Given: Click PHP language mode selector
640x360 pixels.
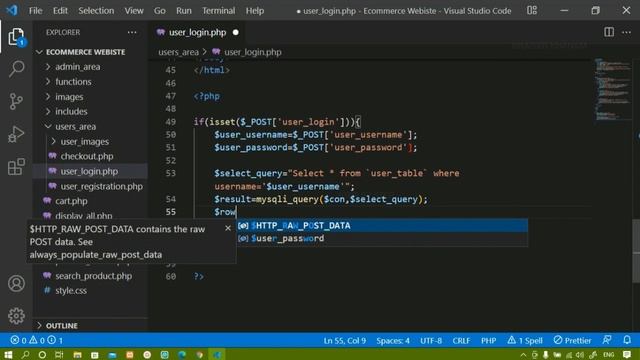Looking at the screenshot, I should coord(488,340).
